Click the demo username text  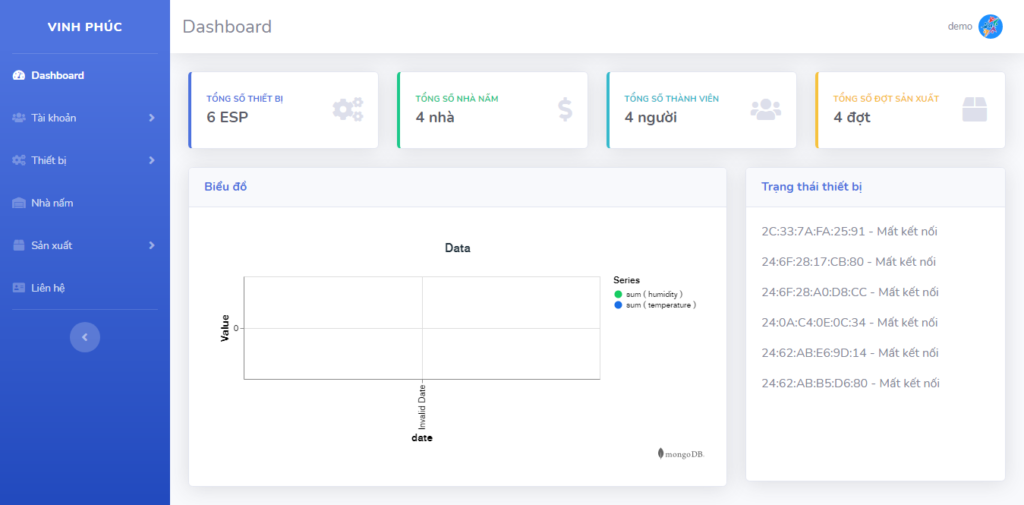(960, 27)
